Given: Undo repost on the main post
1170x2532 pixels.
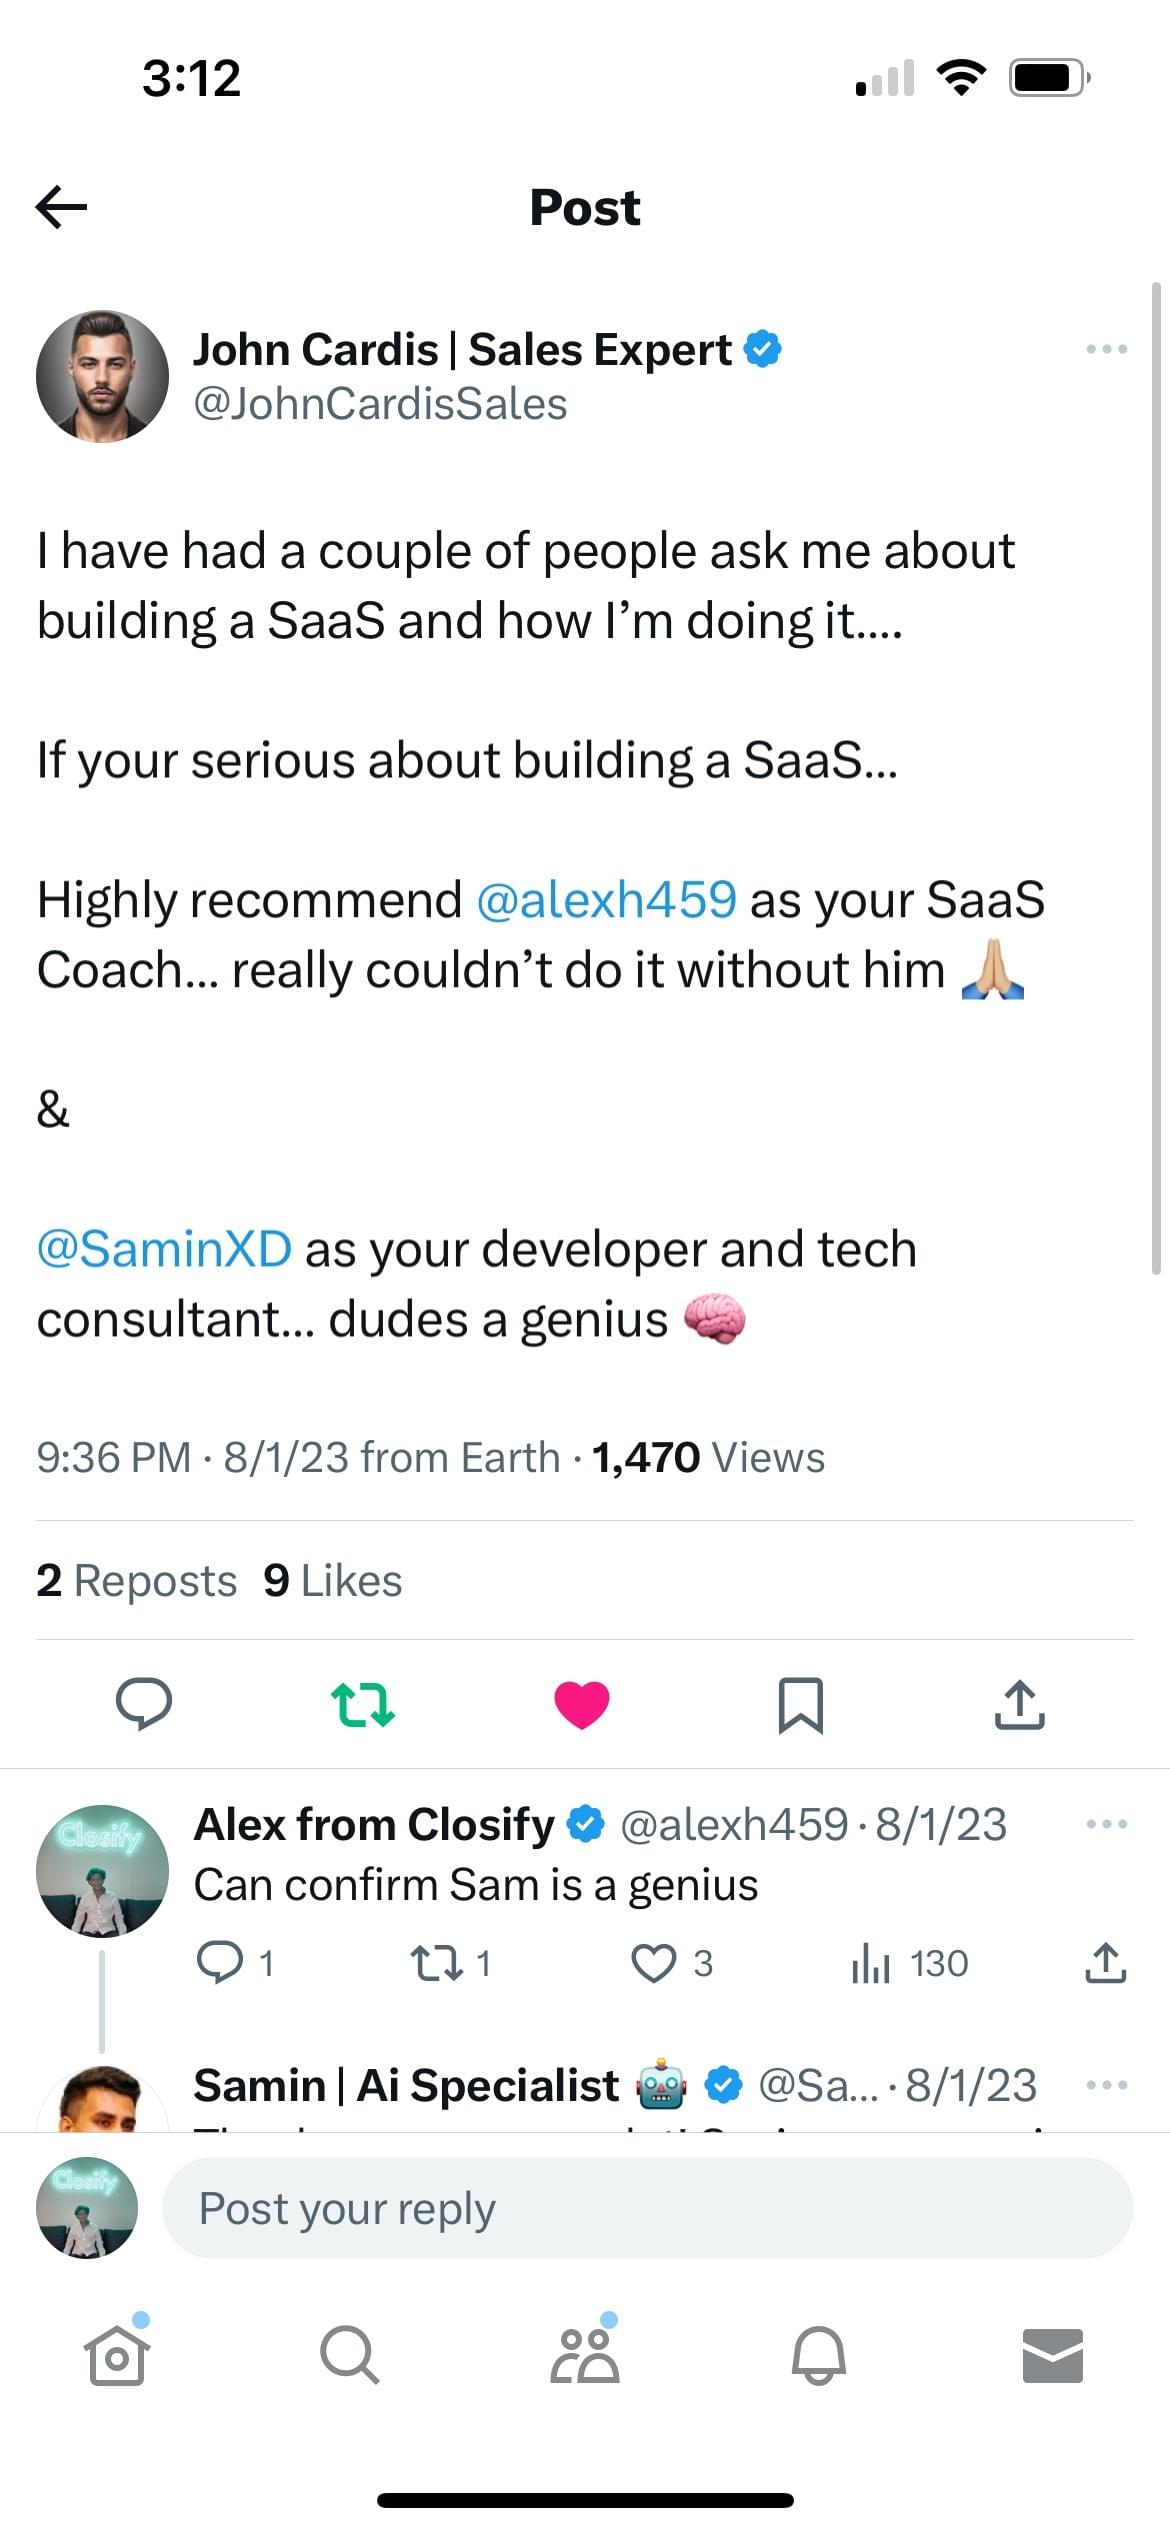Looking at the screenshot, I should pos(362,1704).
